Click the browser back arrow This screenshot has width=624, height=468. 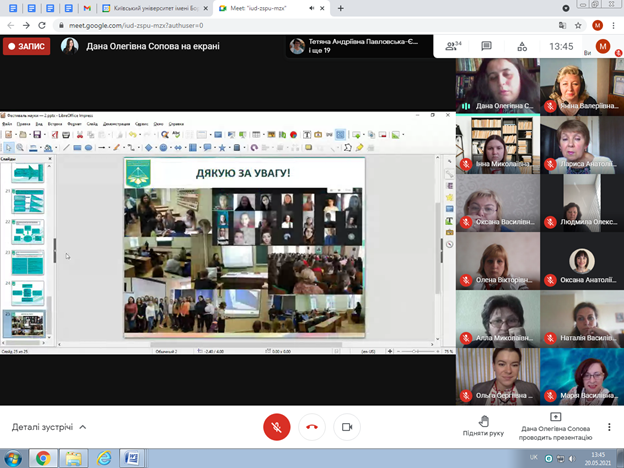[x=10, y=24]
